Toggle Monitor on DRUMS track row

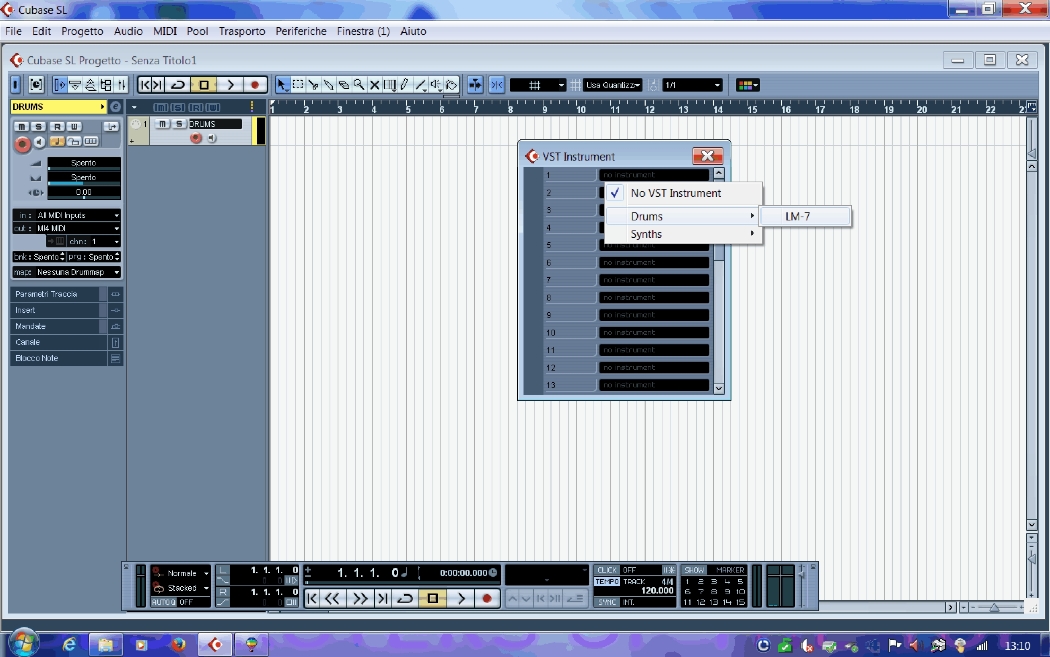pyautogui.click(x=212, y=138)
